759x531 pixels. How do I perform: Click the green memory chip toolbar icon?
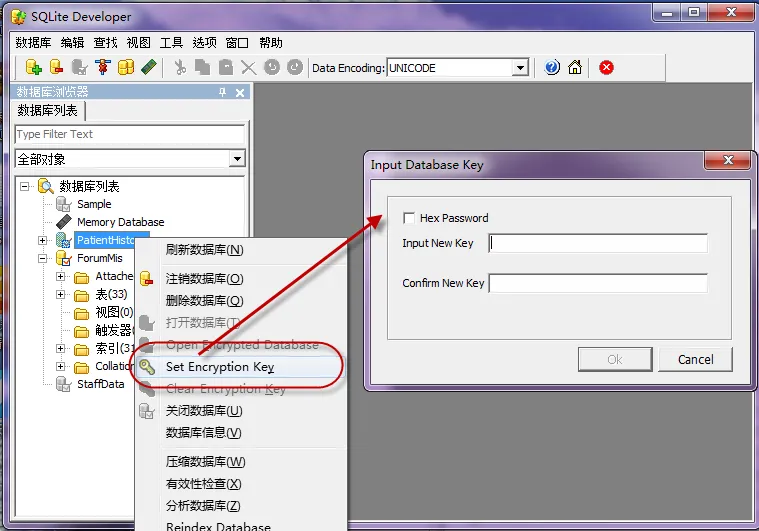pos(149,67)
